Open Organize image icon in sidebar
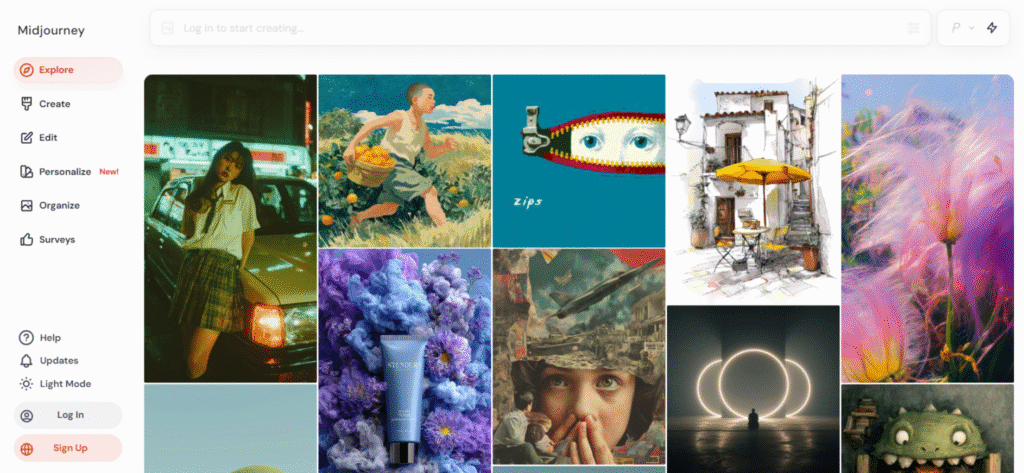The width and height of the screenshot is (1024, 473). click(26, 206)
